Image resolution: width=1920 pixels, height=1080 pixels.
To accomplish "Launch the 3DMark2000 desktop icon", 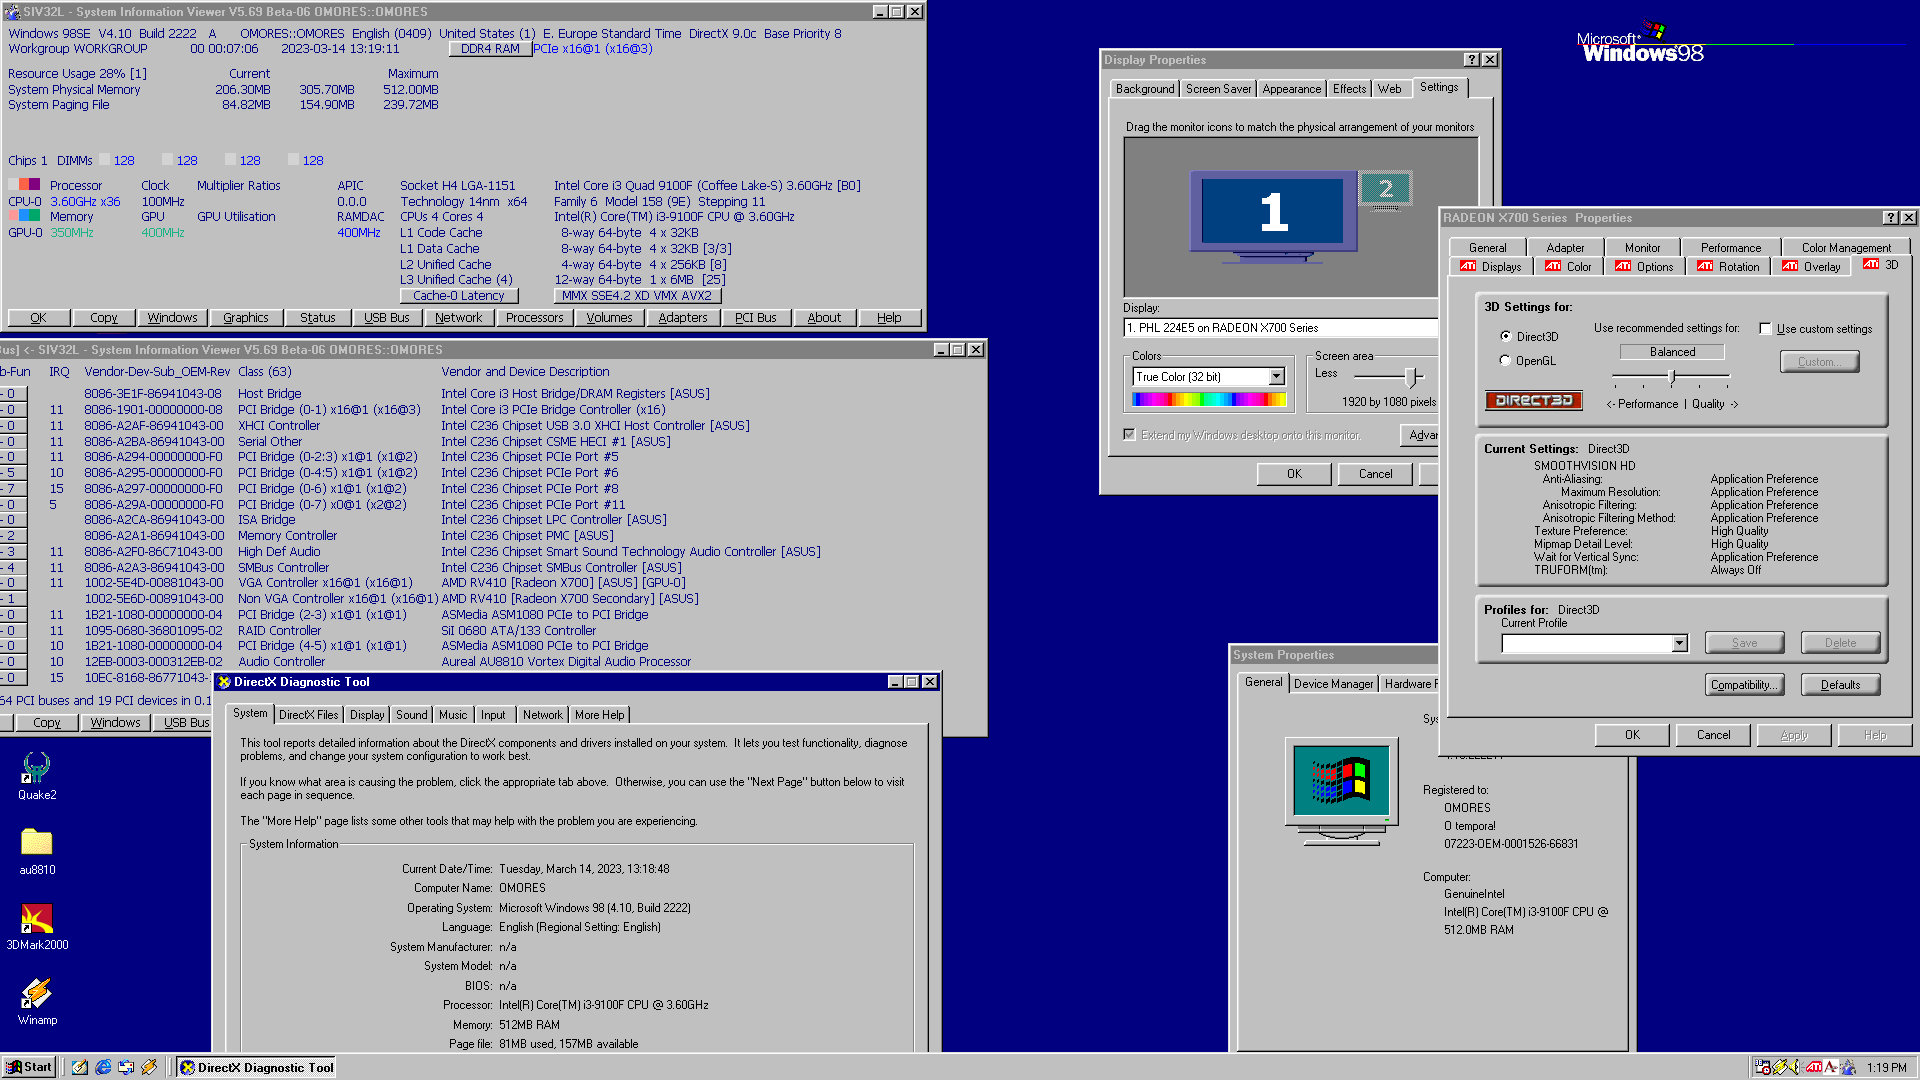I will click(37, 926).
